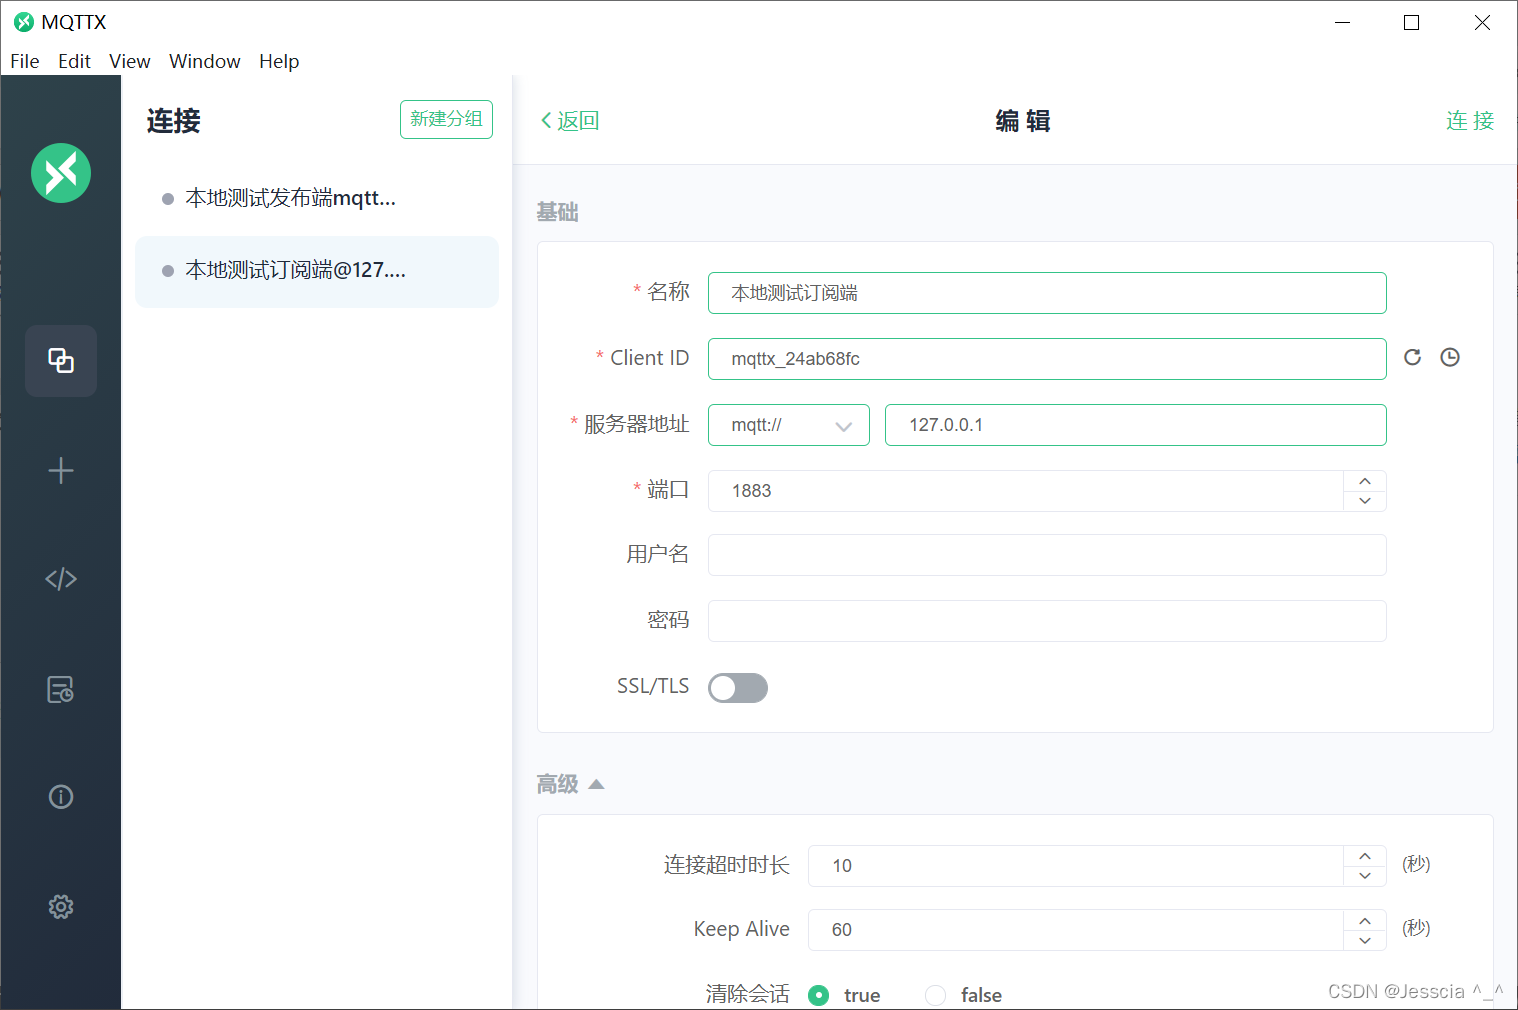Collapse the 高级 section arrow
1518x1010 pixels.
(x=596, y=784)
